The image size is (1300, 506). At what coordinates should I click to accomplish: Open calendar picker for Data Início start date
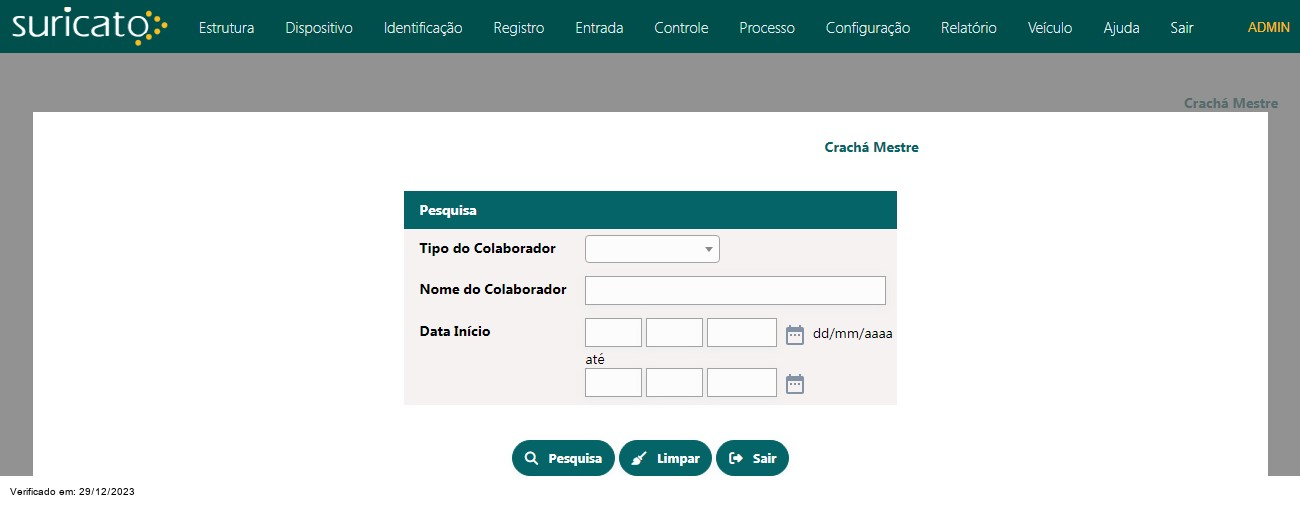pos(795,334)
